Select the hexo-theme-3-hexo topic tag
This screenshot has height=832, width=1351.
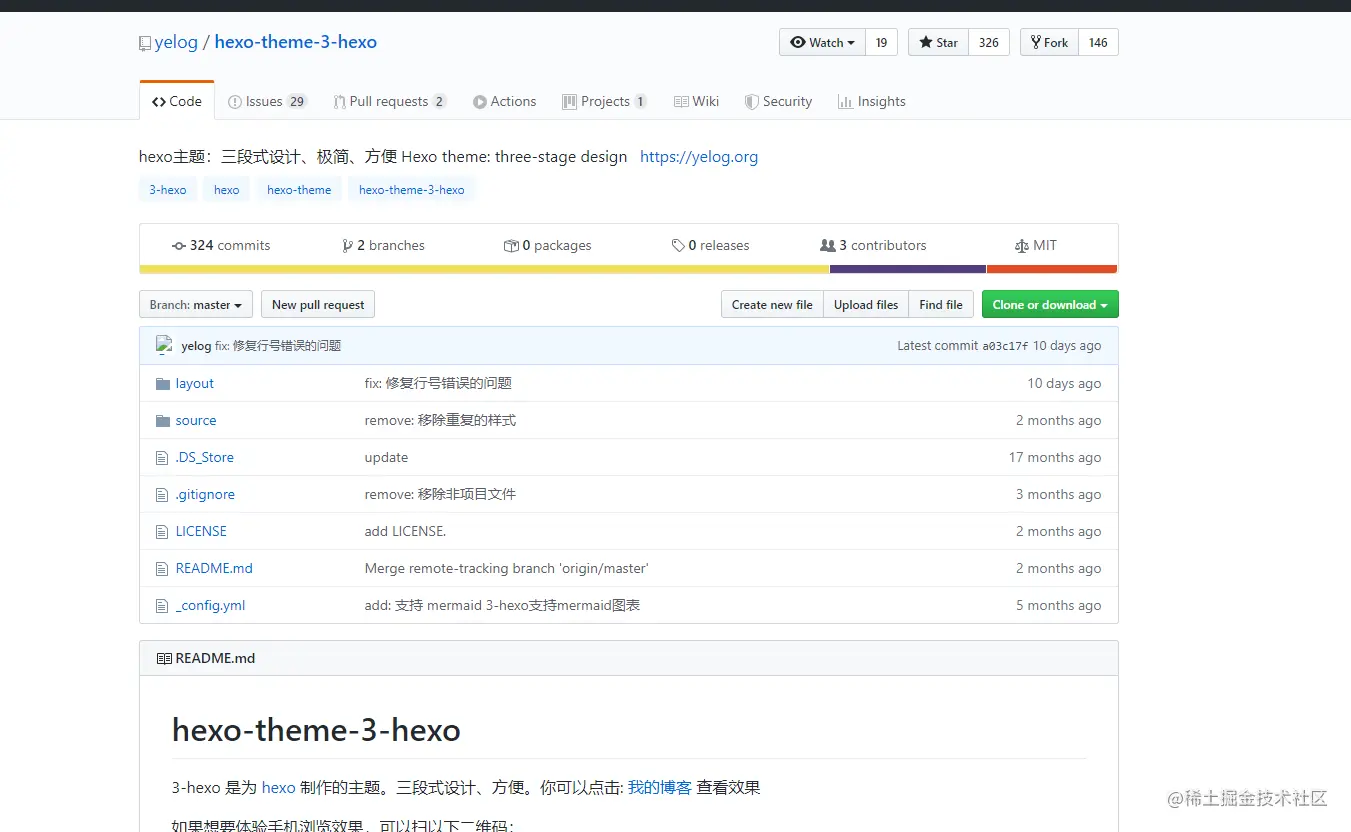(x=412, y=190)
